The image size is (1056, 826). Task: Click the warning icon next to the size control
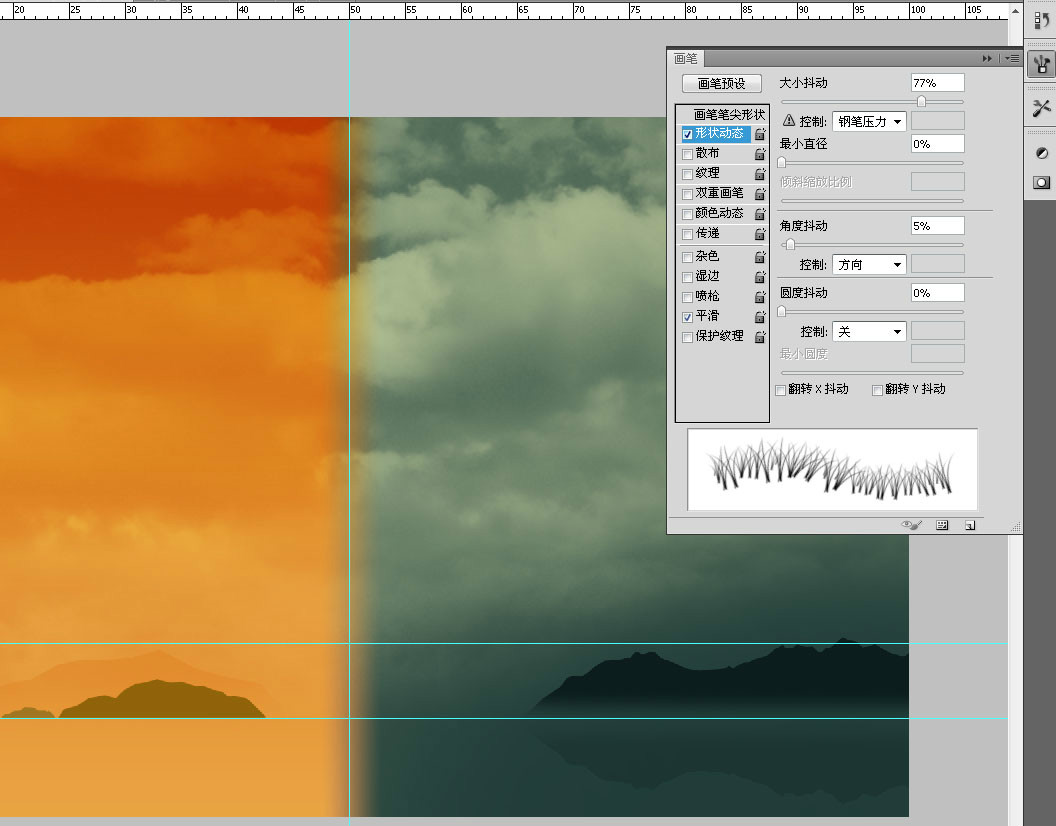coord(789,121)
